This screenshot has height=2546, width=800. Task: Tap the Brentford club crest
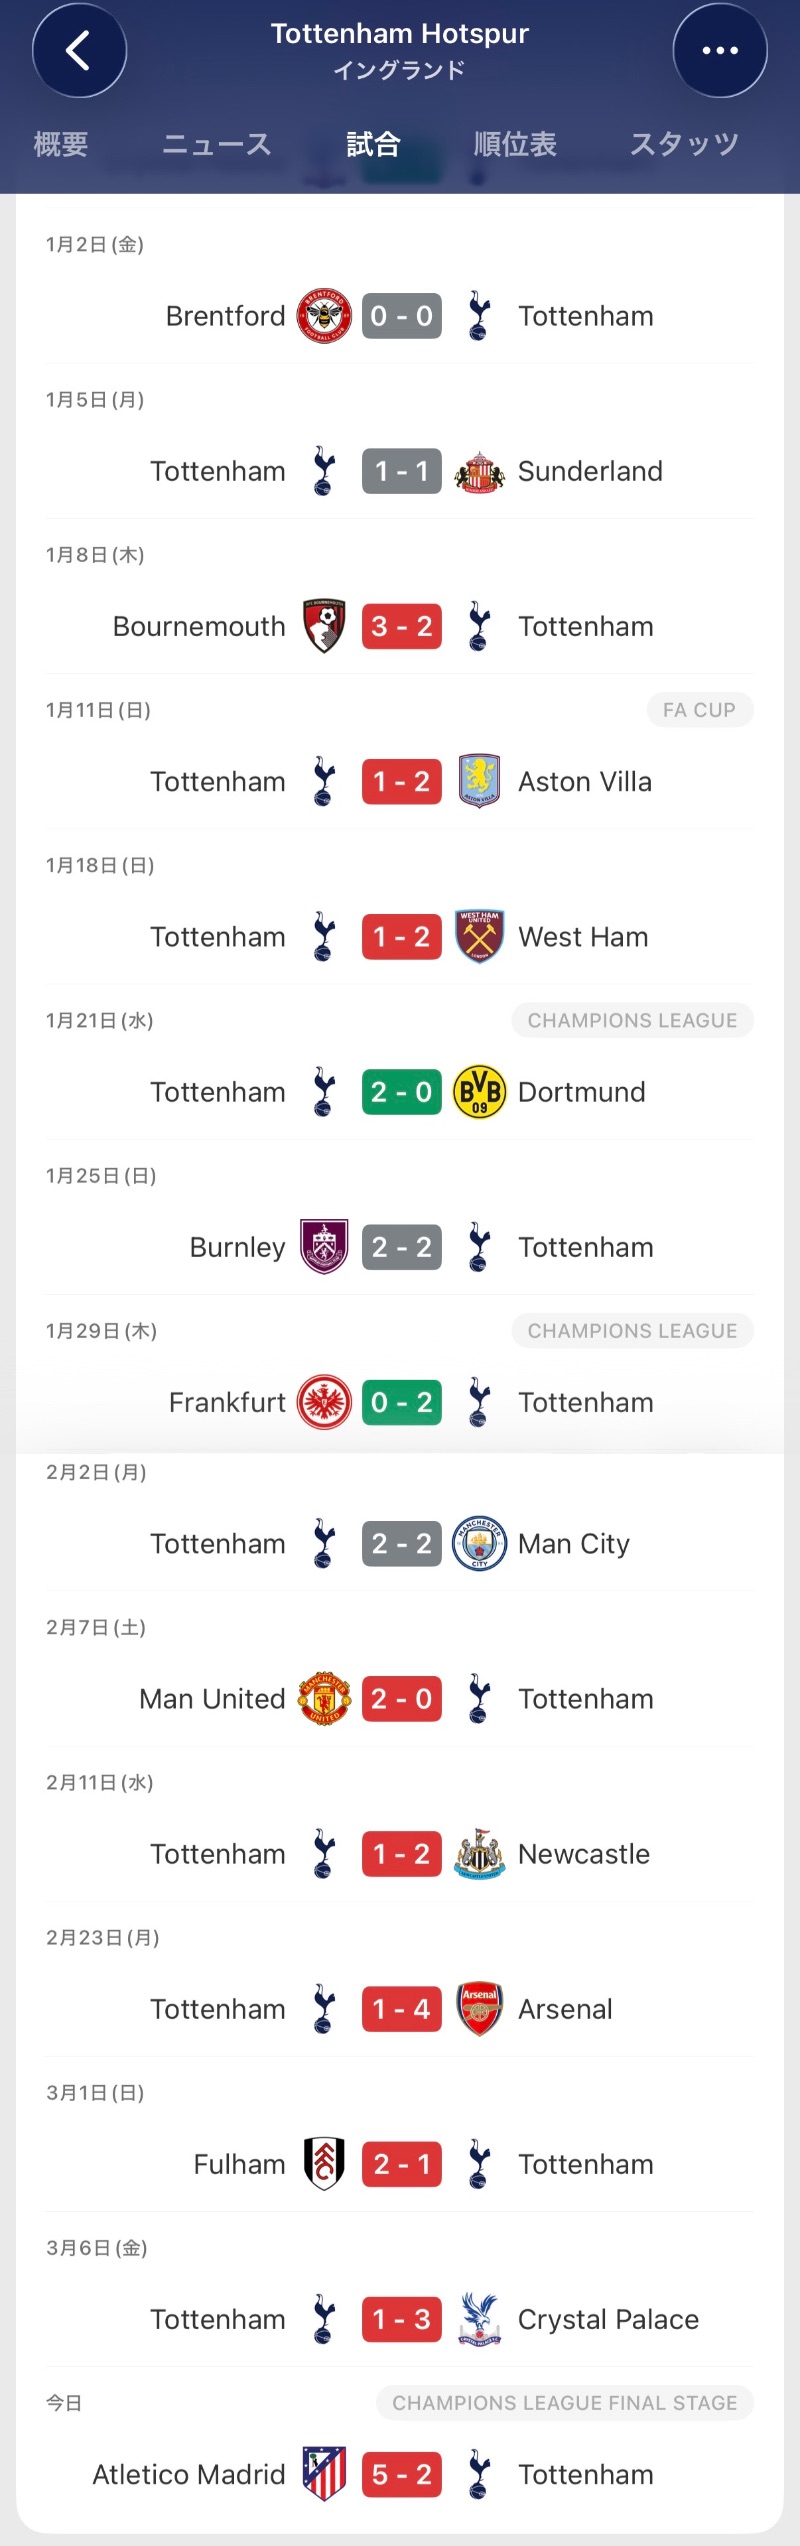click(x=324, y=316)
